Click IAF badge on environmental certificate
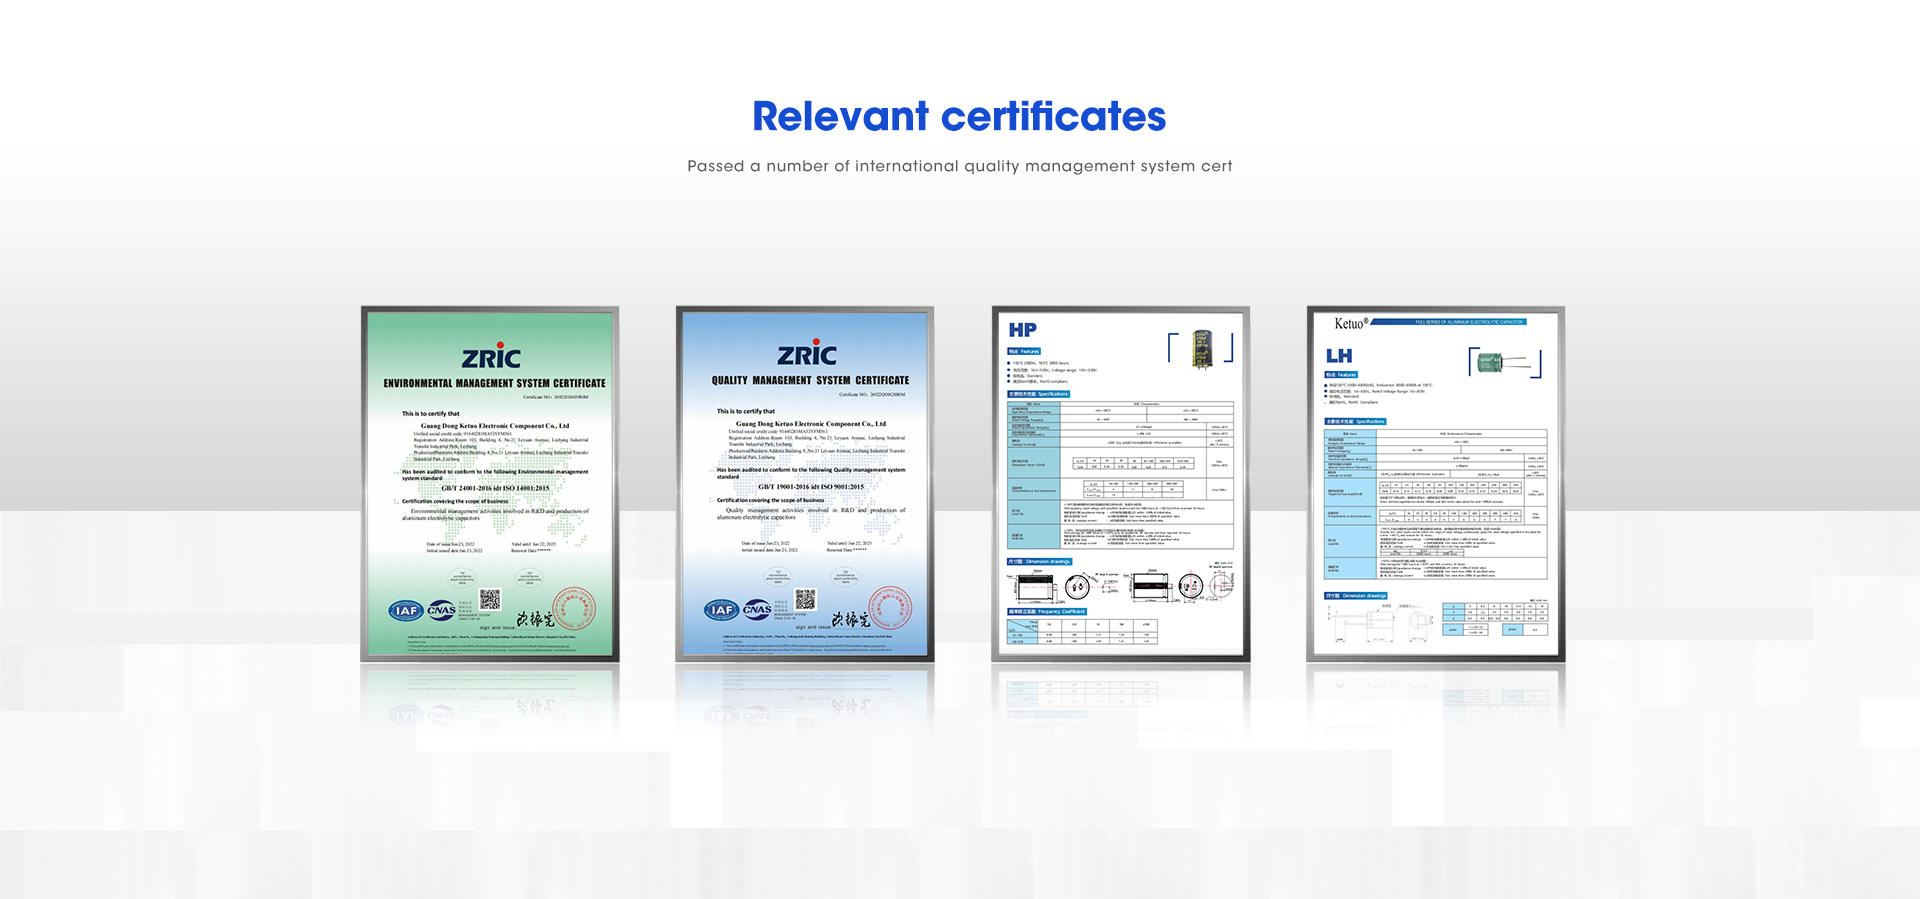This screenshot has height=899, width=1920. click(x=406, y=610)
